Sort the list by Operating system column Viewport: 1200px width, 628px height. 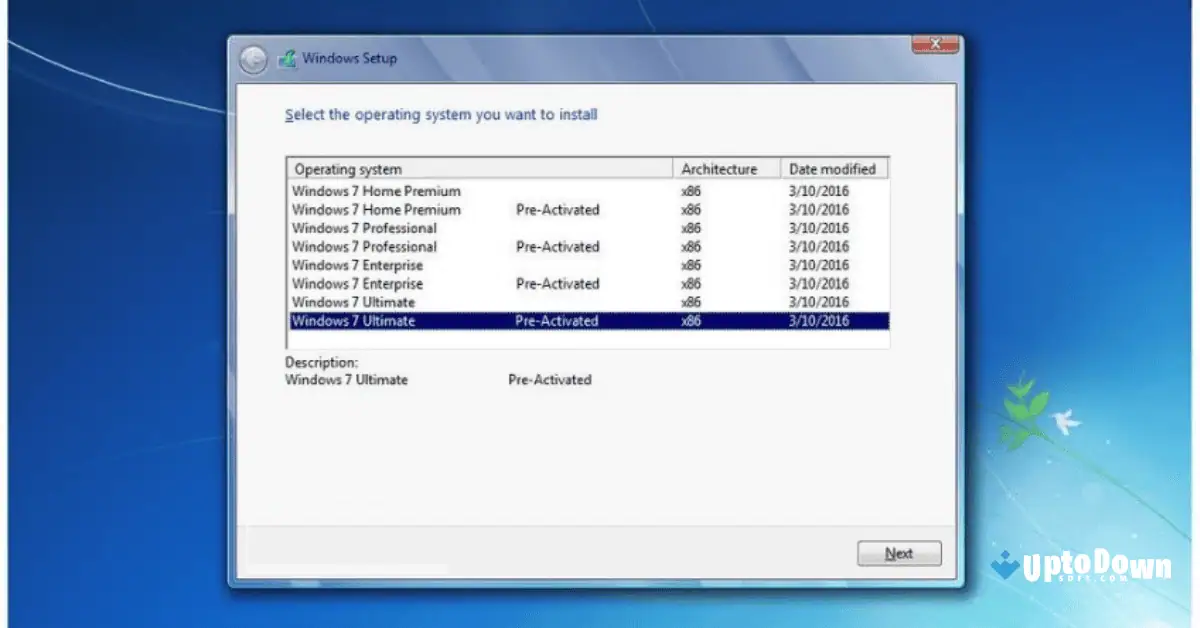tap(348, 168)
